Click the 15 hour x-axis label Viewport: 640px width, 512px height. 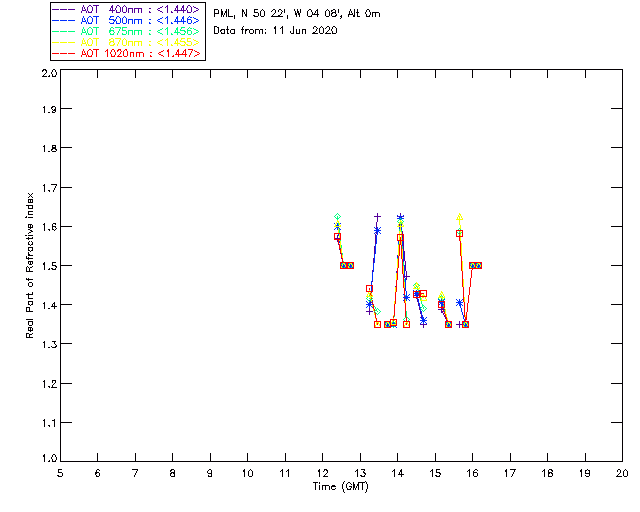pos(435,473)
